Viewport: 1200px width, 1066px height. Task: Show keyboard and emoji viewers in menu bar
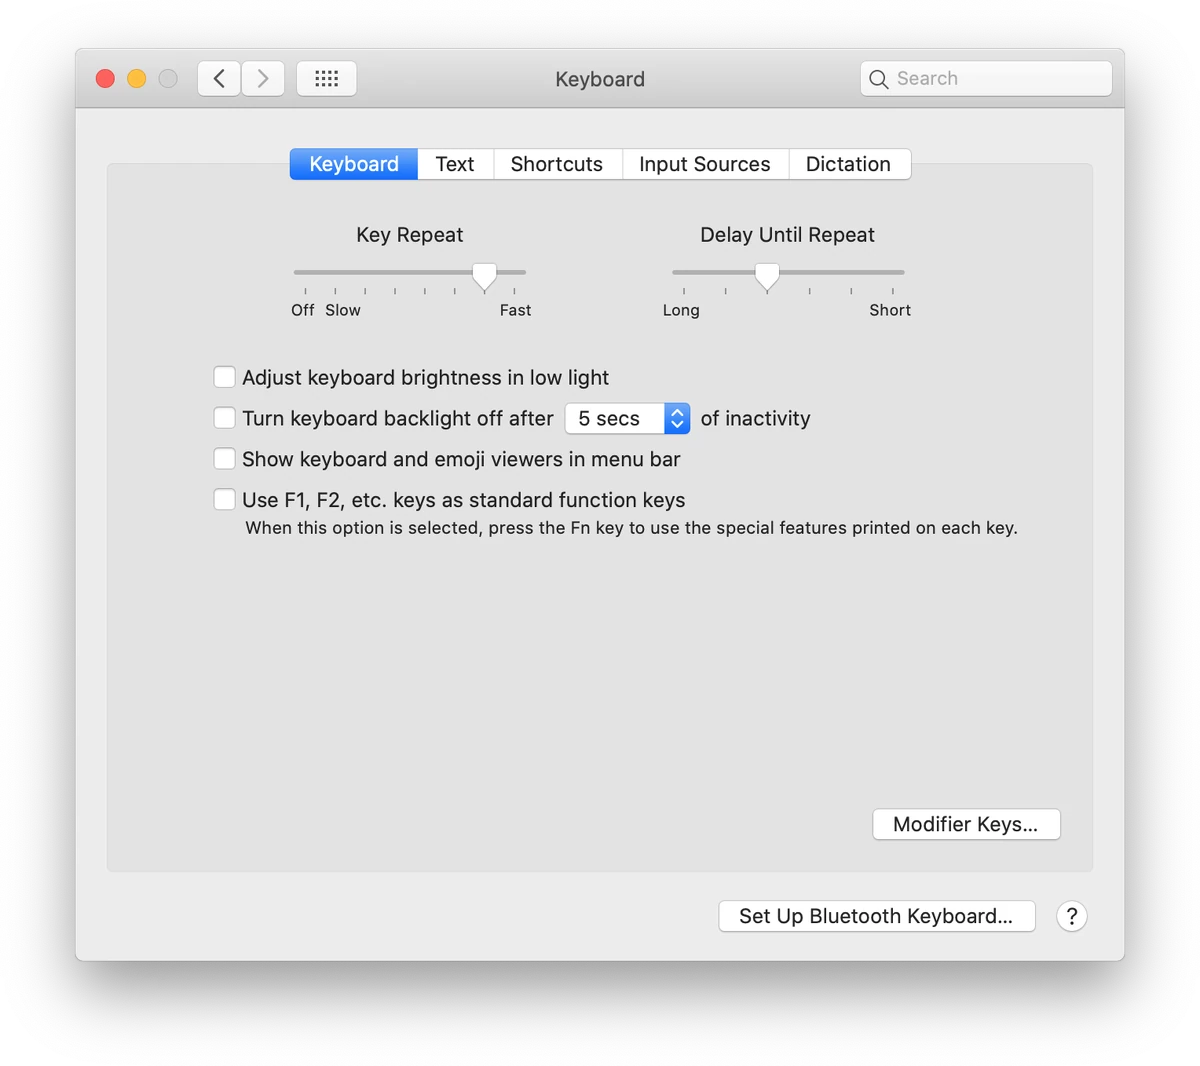[224, 458]
